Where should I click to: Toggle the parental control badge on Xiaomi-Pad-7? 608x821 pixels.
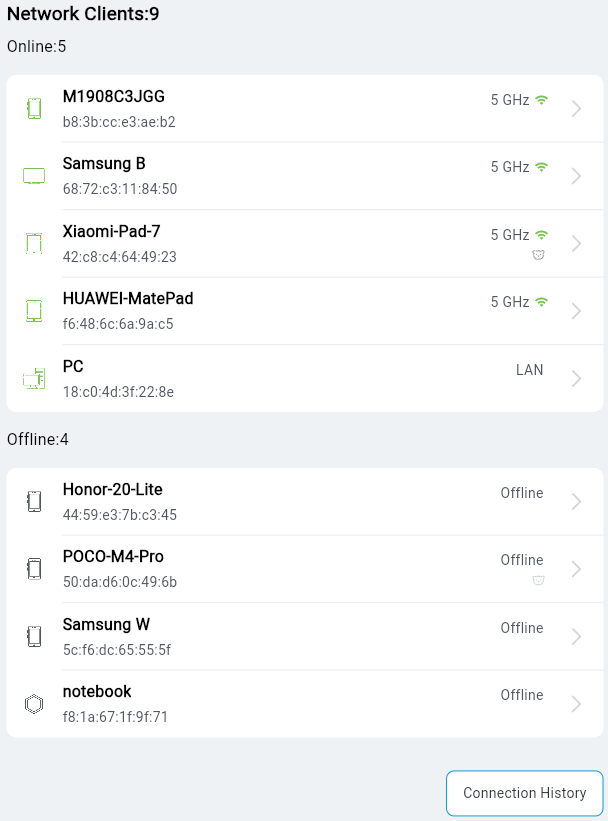pyautogui.click(x=538, y=255)
